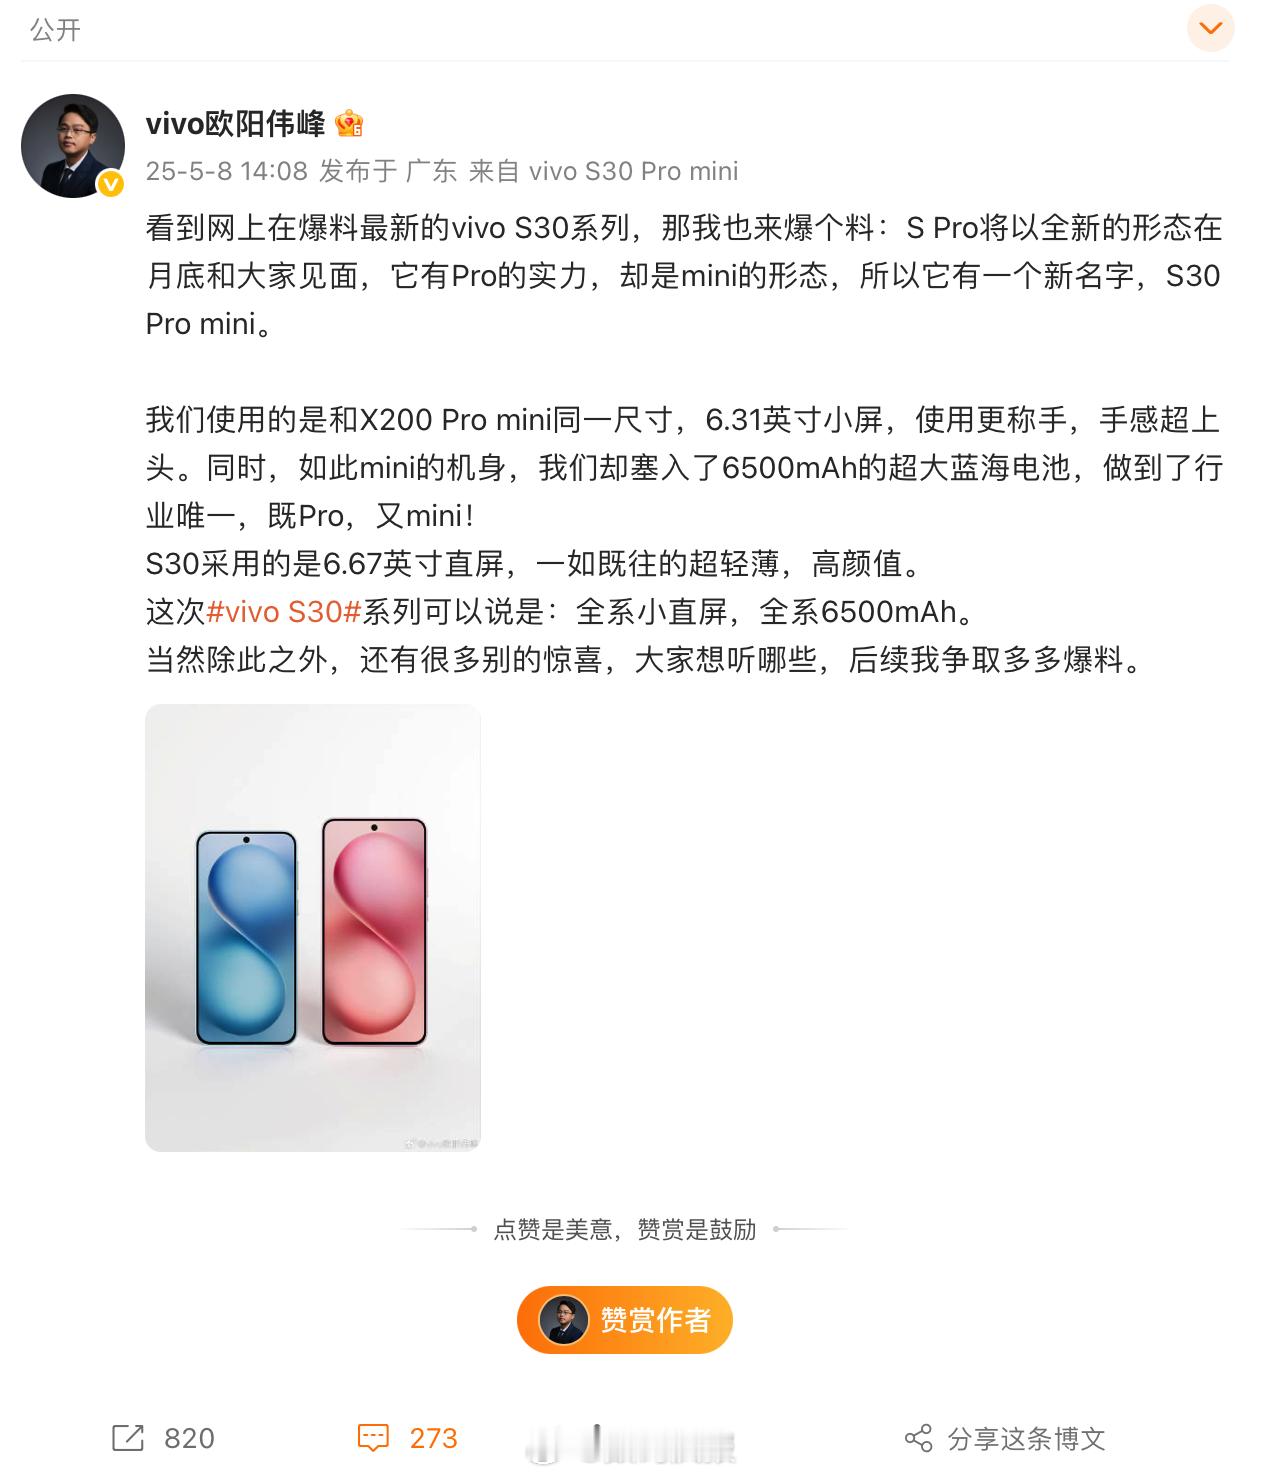Click the small avatar inside 赞赏作者 button

pos(563,1320)
